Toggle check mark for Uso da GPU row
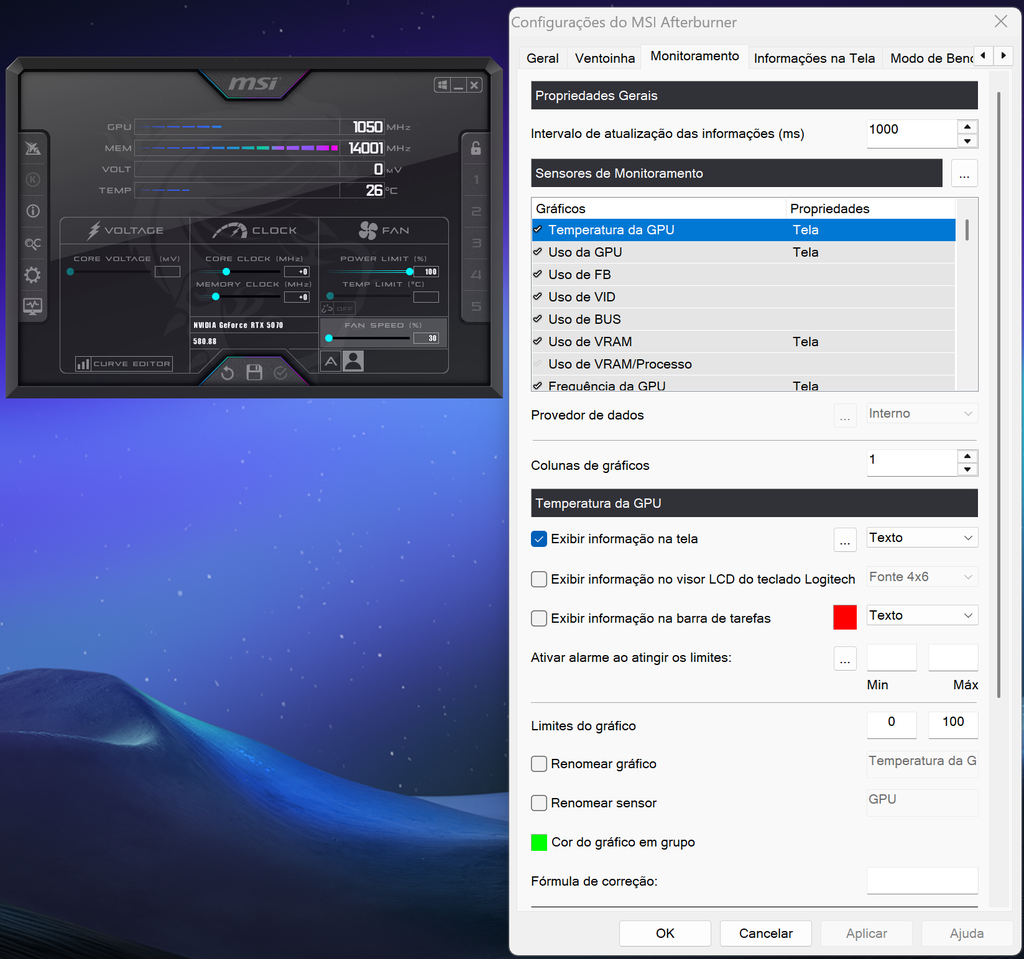 pos(537,252)
